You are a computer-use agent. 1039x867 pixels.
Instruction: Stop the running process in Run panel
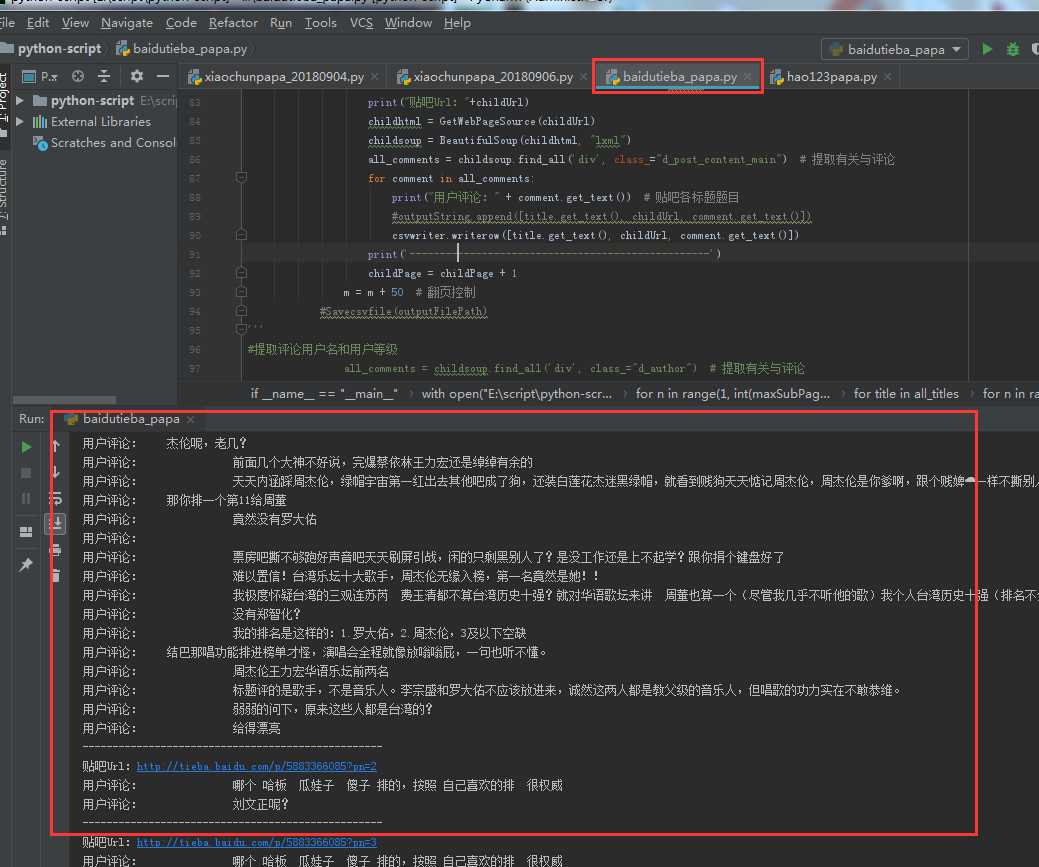pos(26,473)
